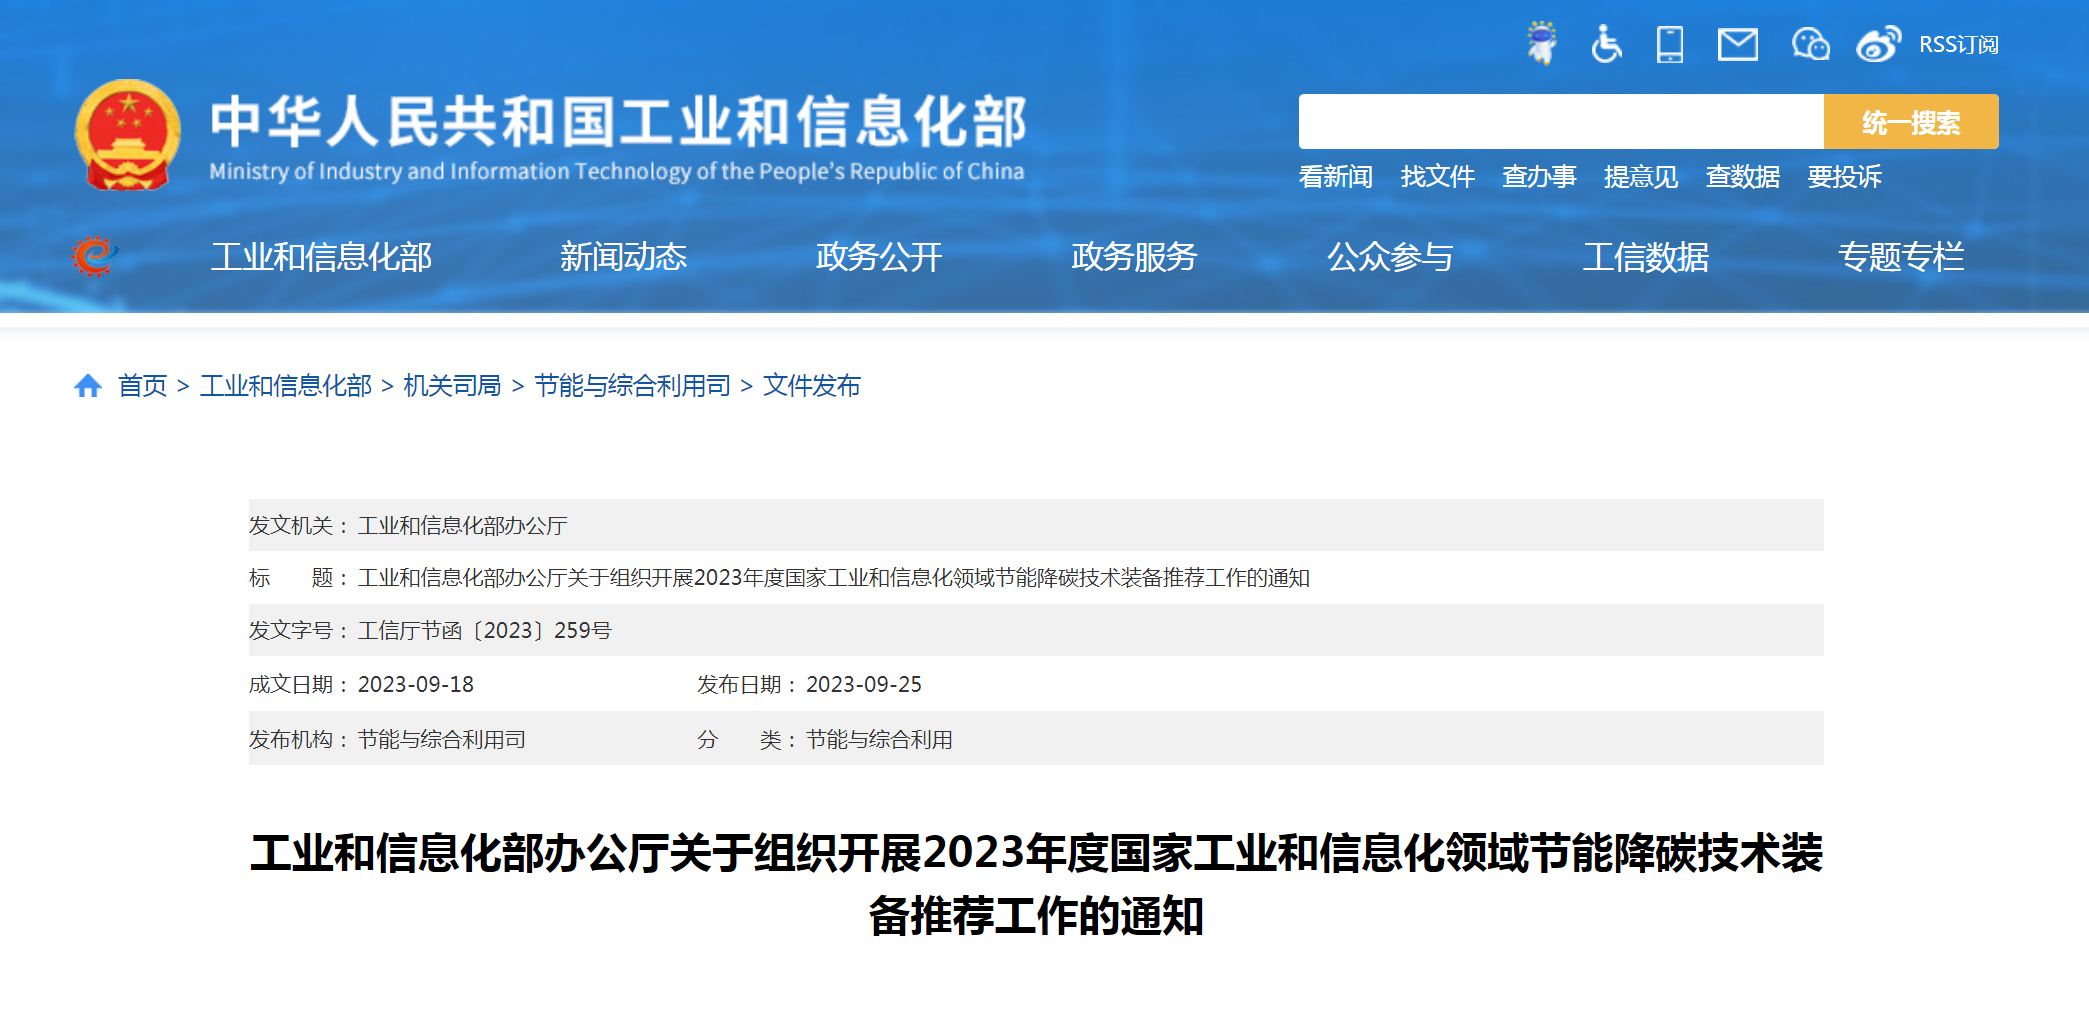This screenshot has width=2089, height=1027.
Task: Select the 新闻动态 menu item
Action: 624,257
